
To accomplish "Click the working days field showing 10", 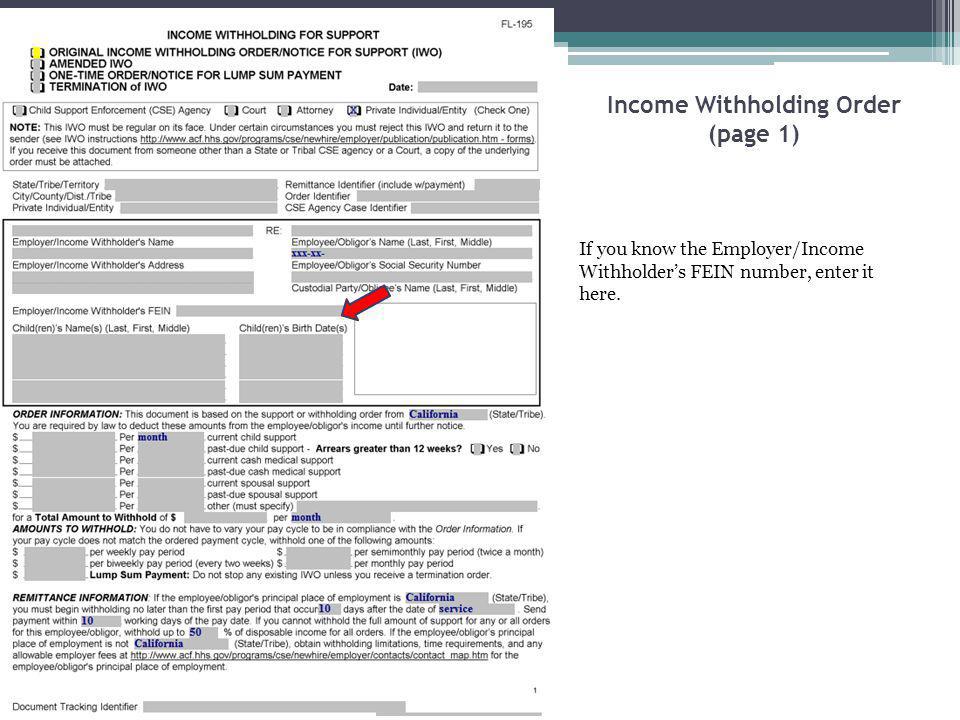I will [100, 621].
